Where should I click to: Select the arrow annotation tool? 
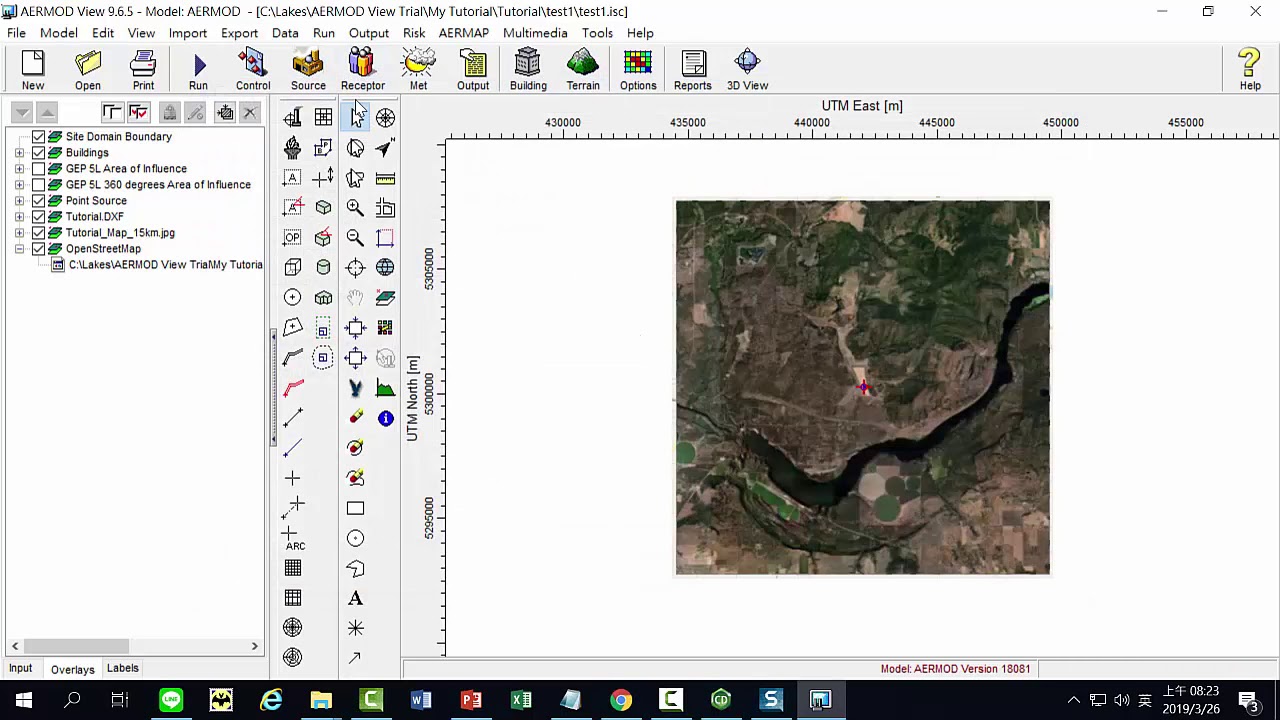pos(355,658)
